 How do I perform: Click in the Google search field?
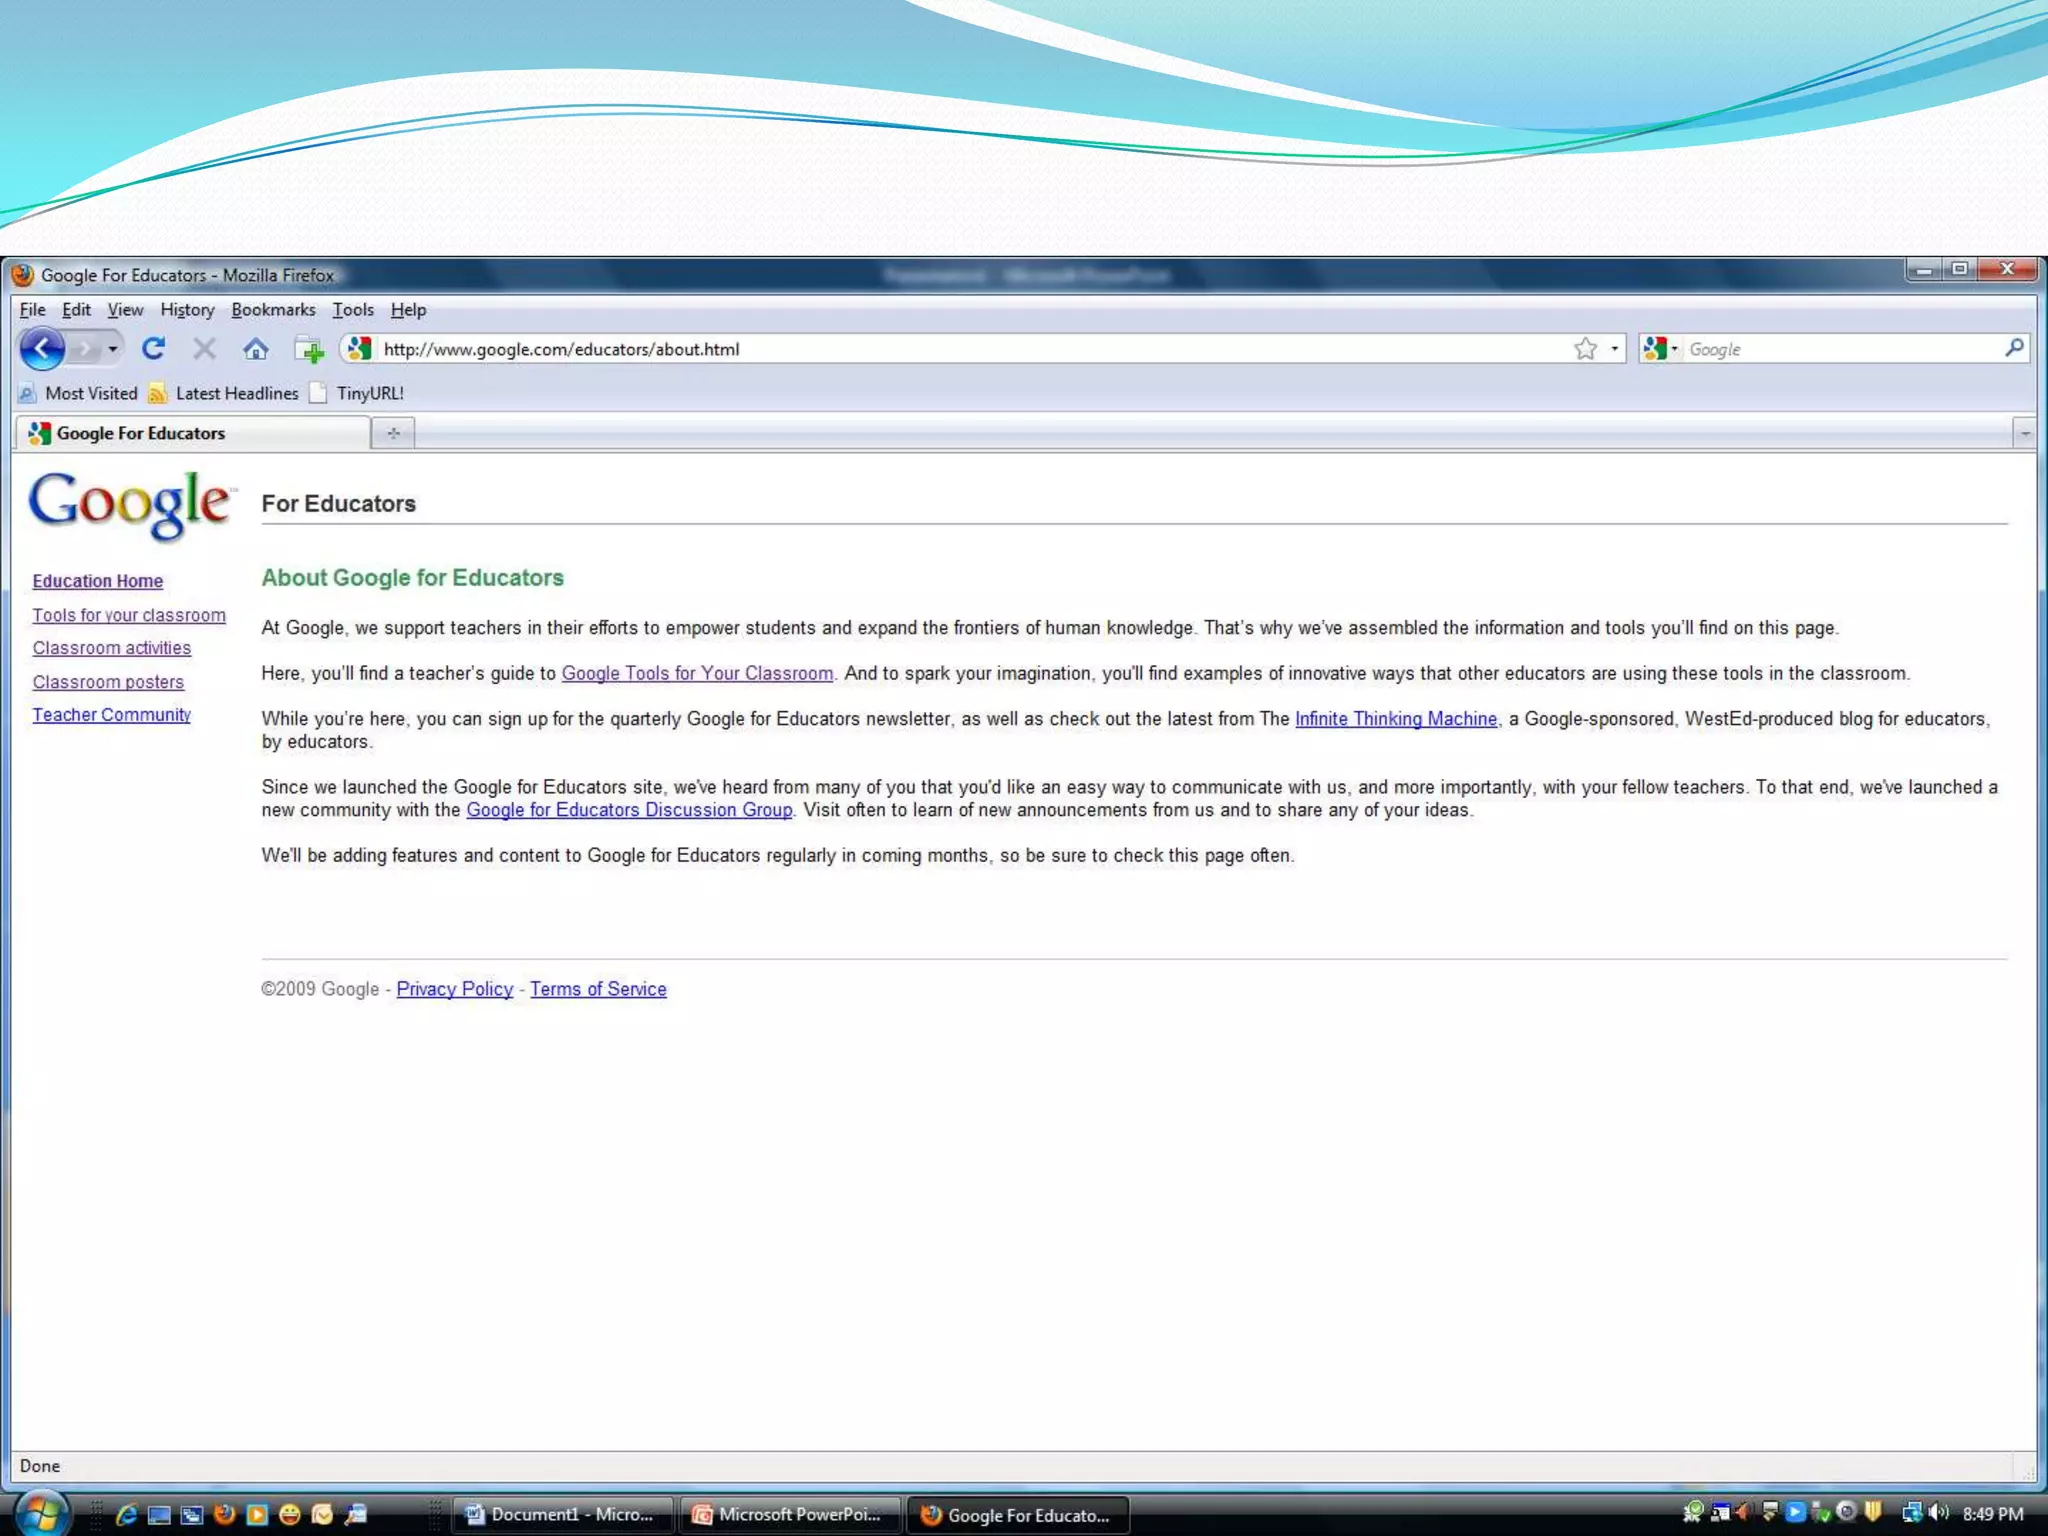(1840, 349)
